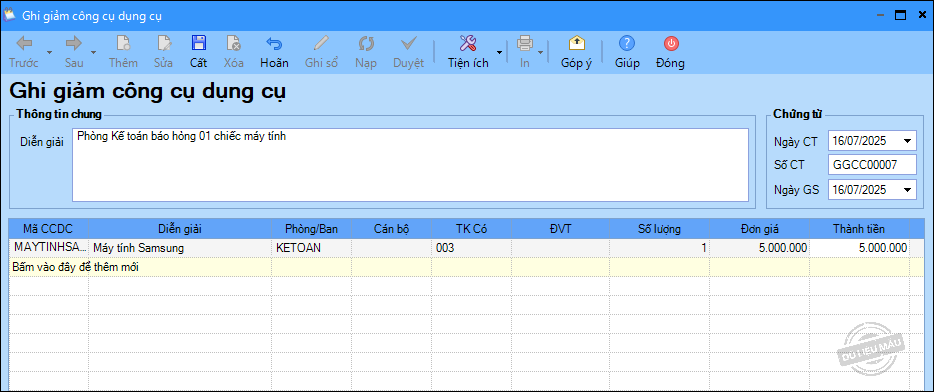
Task: Select the Mã CCDC column header
Action: 49,229
